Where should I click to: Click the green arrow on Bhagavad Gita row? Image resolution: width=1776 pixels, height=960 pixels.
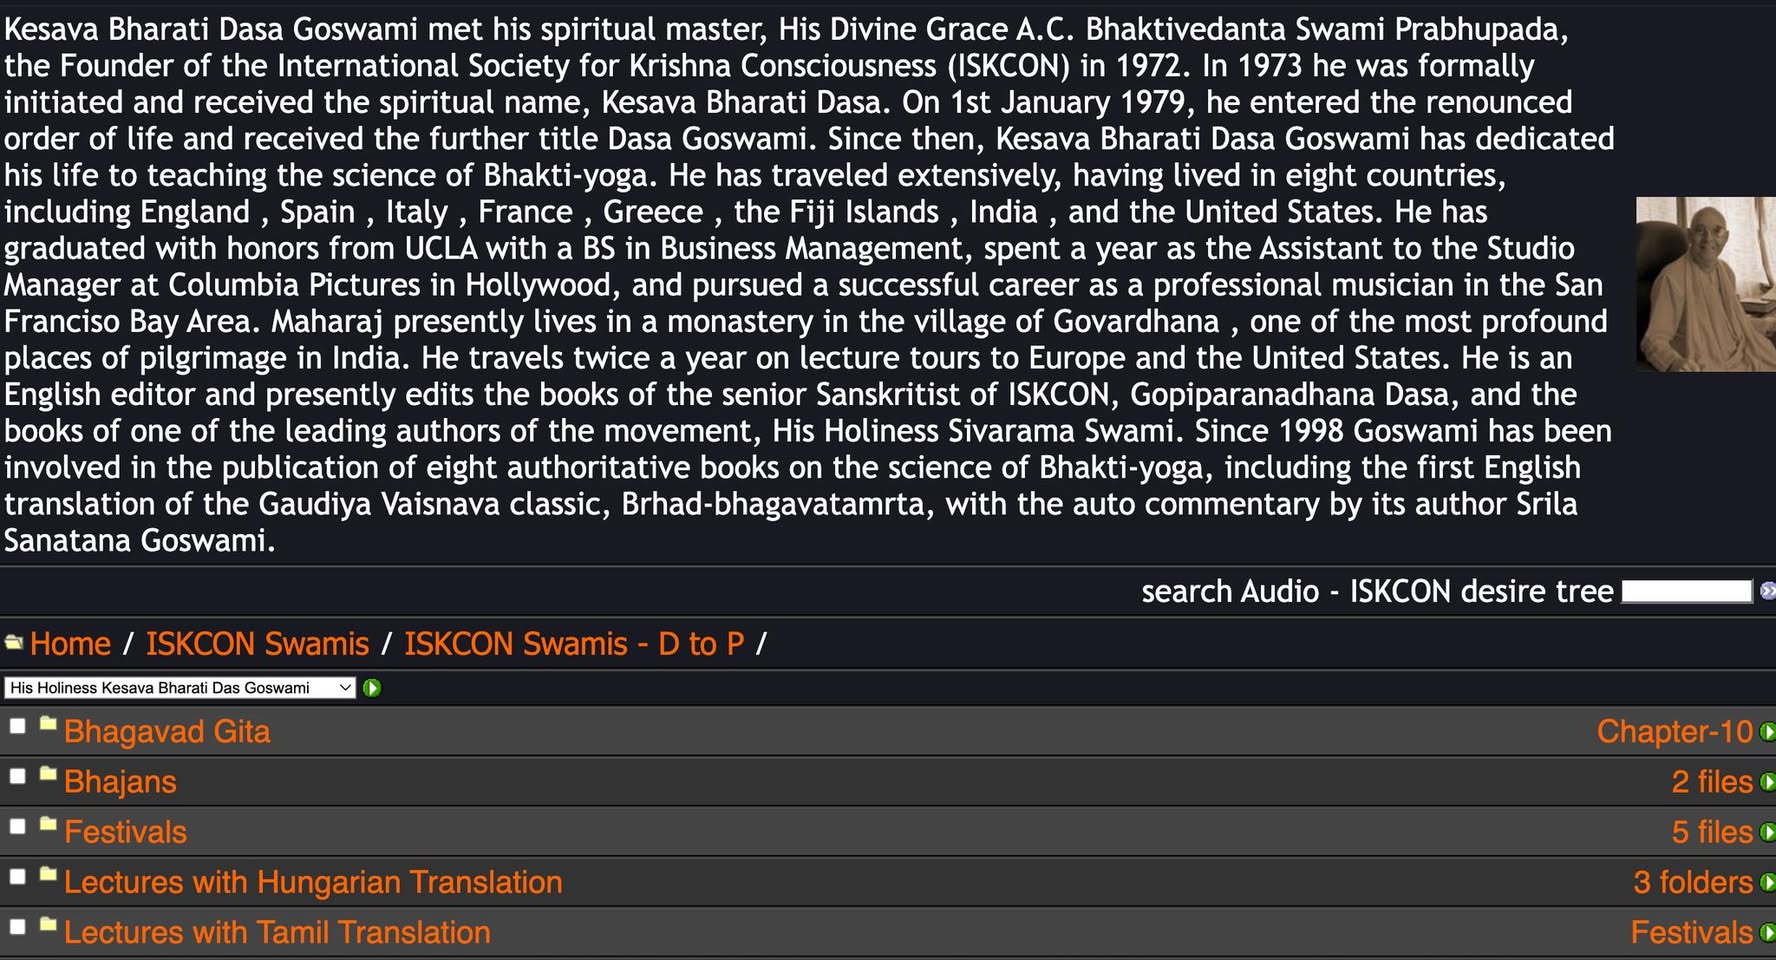coord(1767,732)
